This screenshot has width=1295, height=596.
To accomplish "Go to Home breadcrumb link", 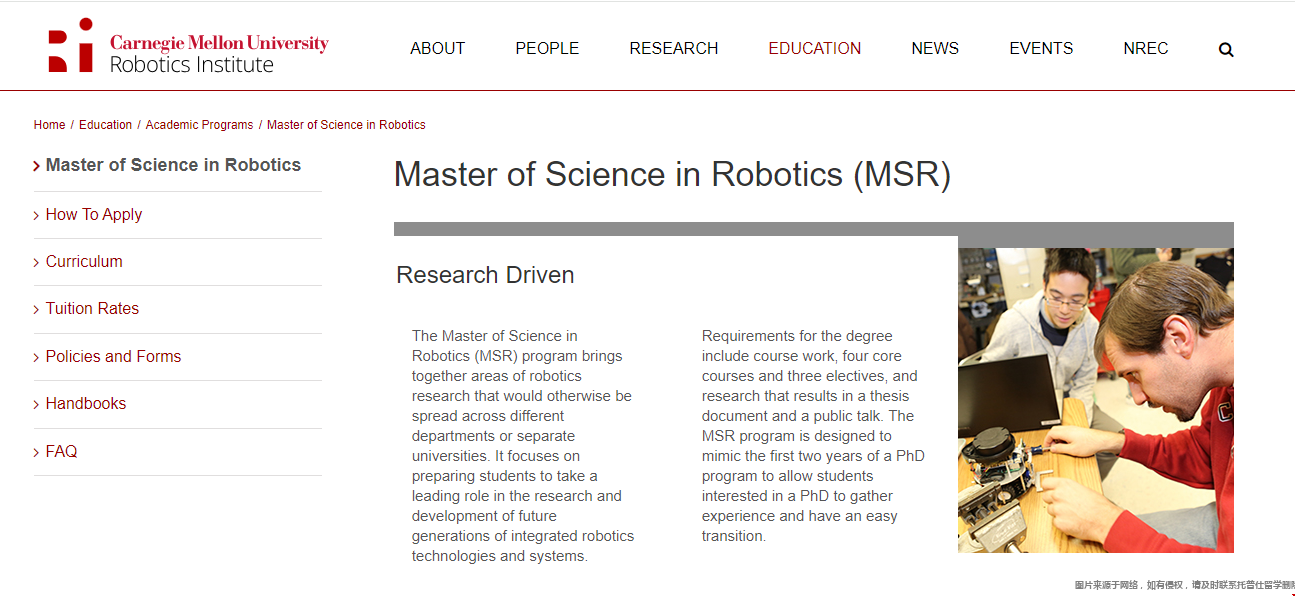I will pyautogui.click(x=49, y=125).
